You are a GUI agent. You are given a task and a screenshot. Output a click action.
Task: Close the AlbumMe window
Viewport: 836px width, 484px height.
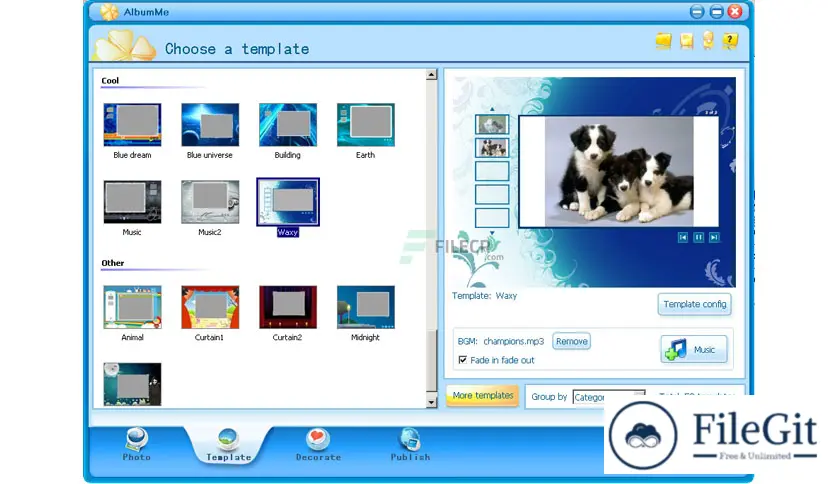coord(735,12)
